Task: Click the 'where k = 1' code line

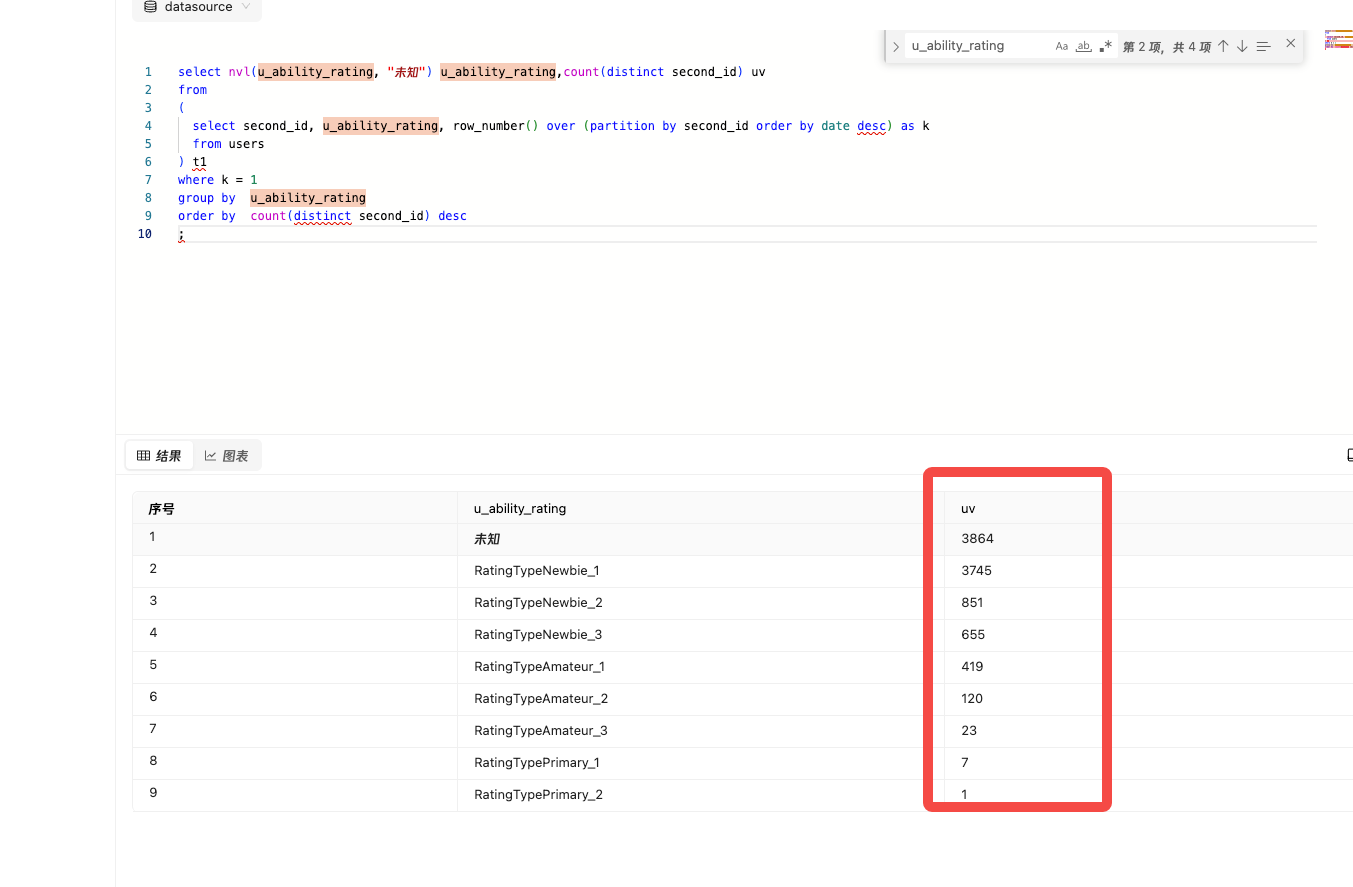Action: point(218,180)
